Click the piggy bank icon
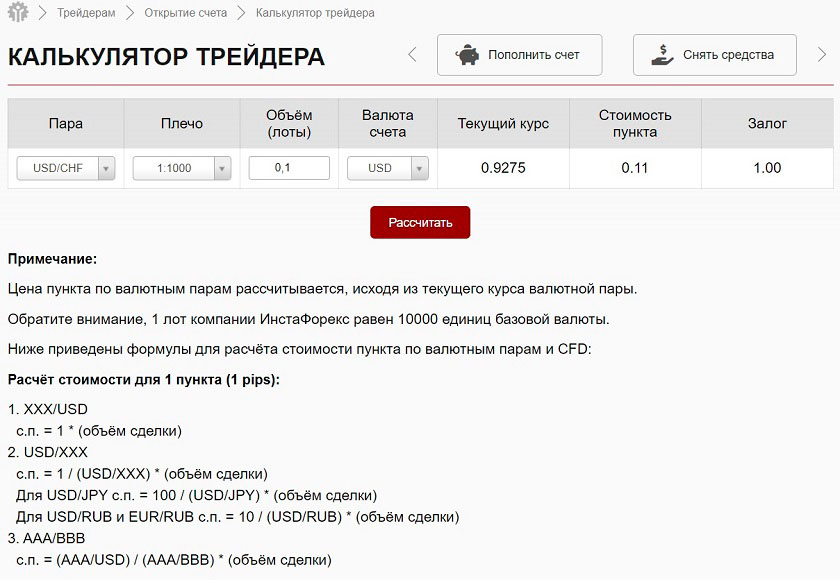Image resolution: width=840 pixels, height=580 pixels. point(467,55)
